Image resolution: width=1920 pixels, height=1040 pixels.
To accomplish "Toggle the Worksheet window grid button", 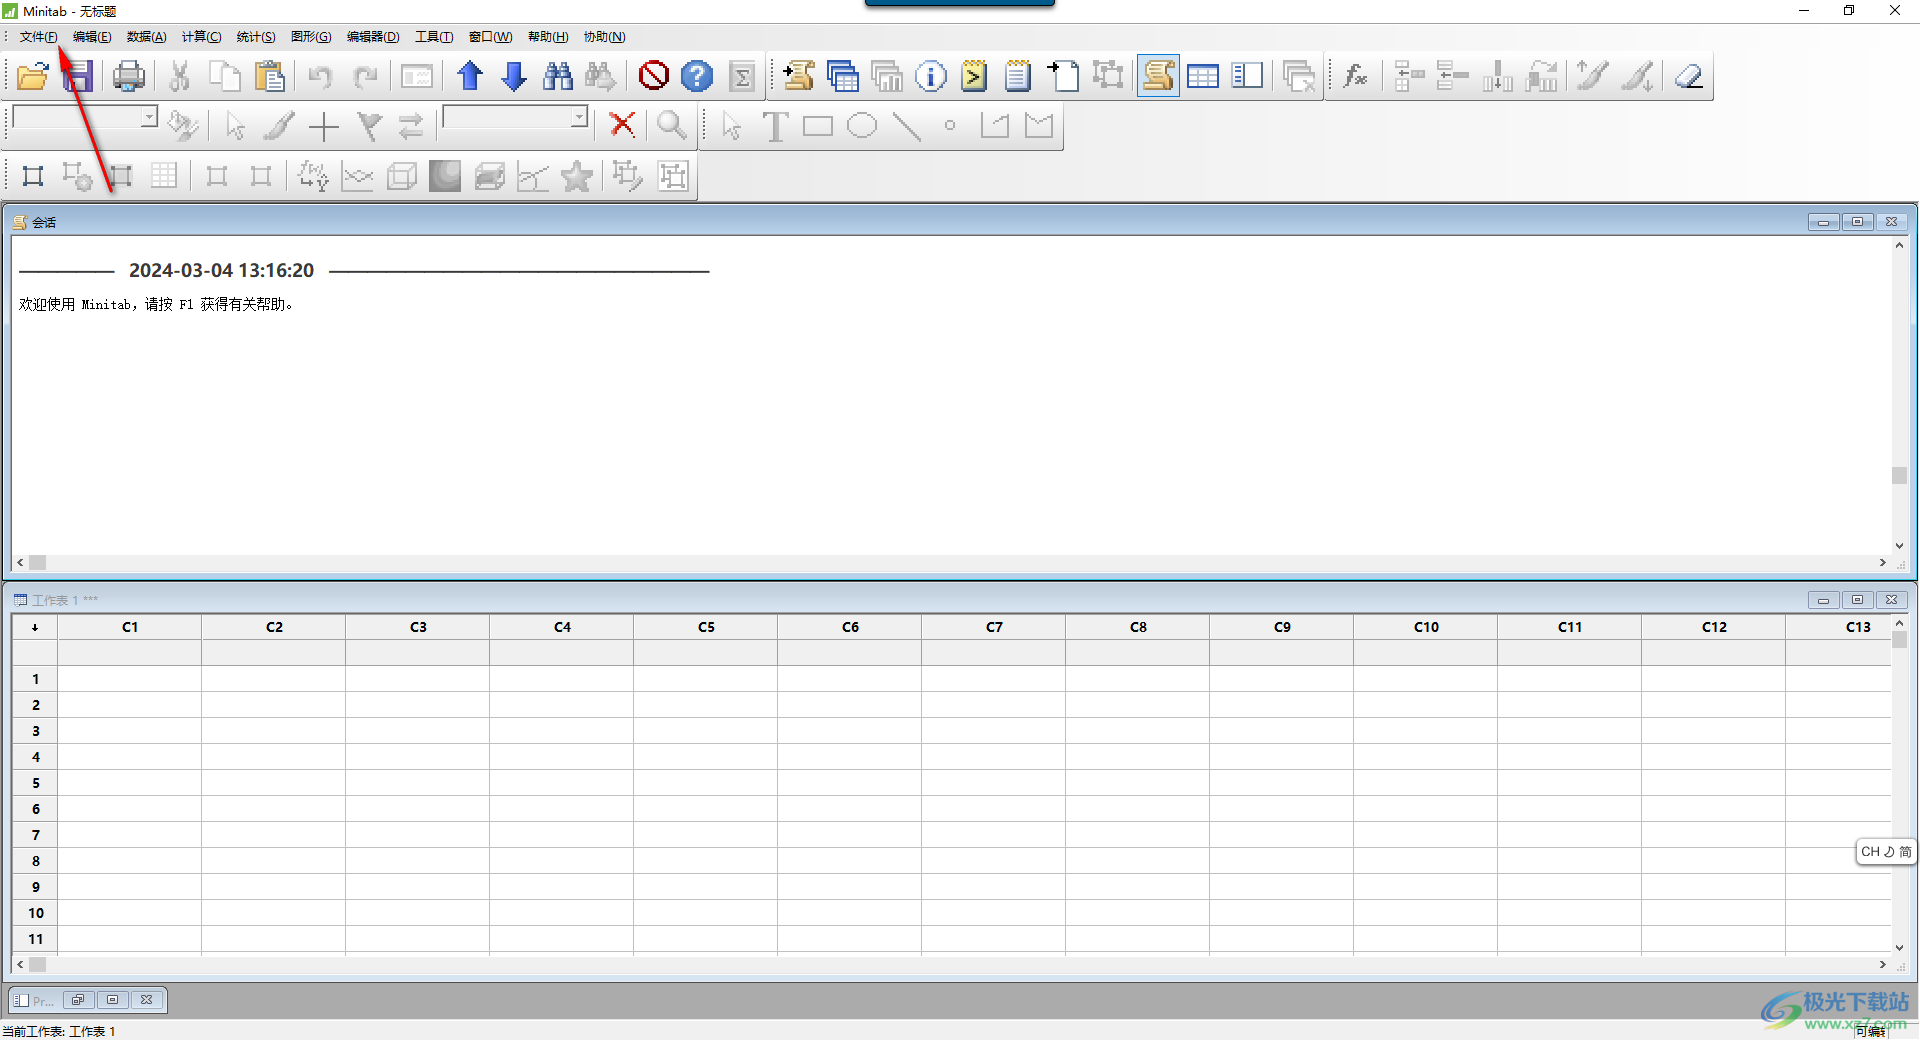I will point(1203,76).
